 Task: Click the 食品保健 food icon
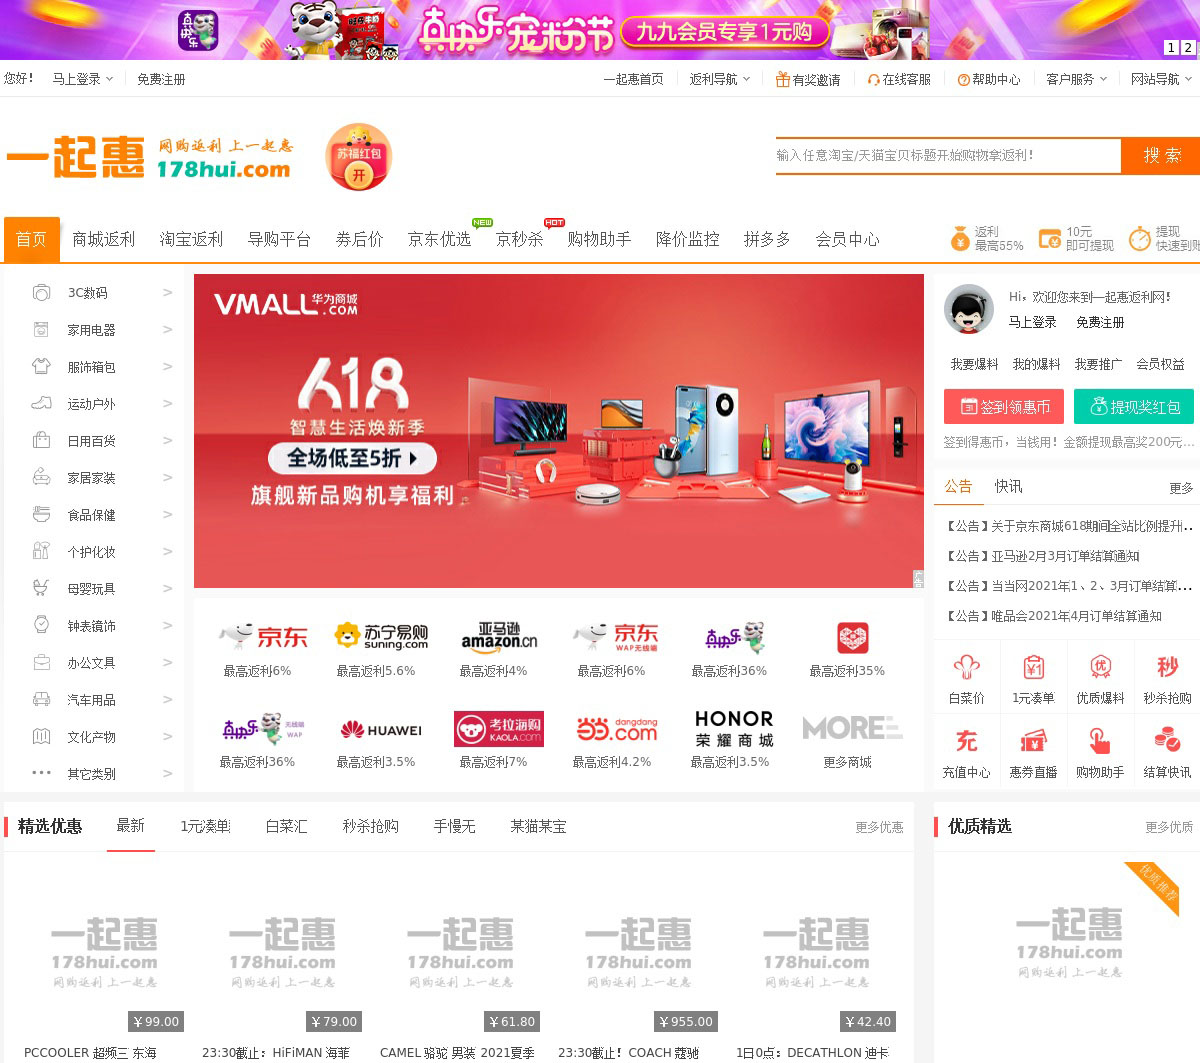pos(41,515)
